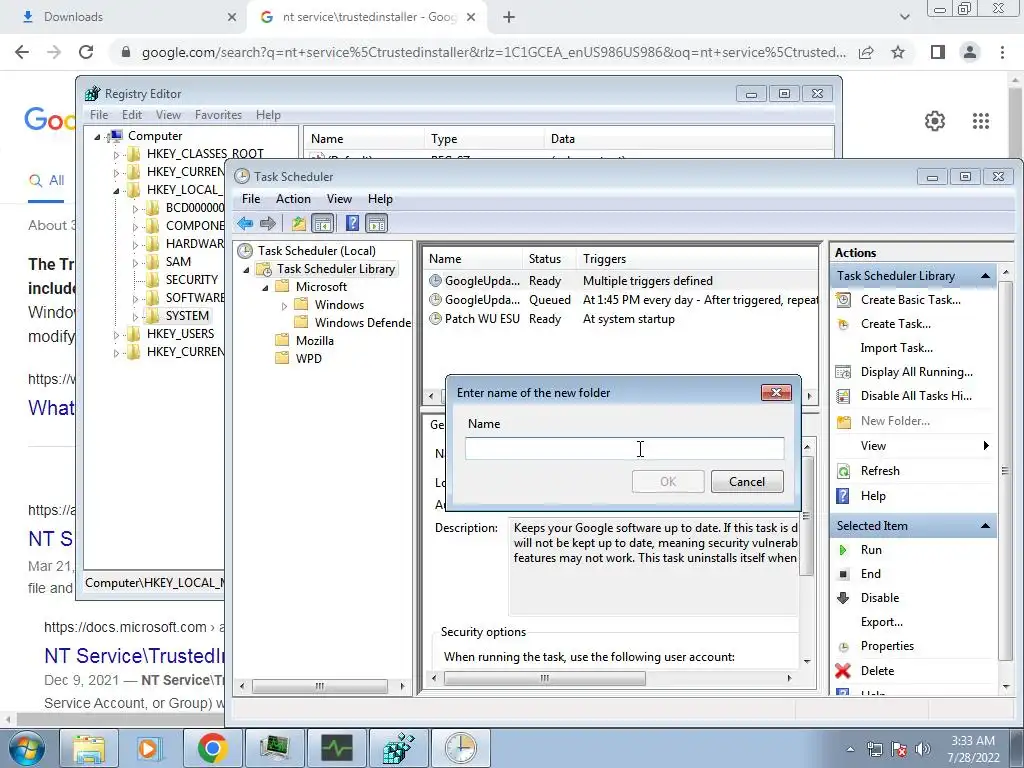Click the Display All Running icon
Viewport: 1024px width, 768px height.
(844, 372)
